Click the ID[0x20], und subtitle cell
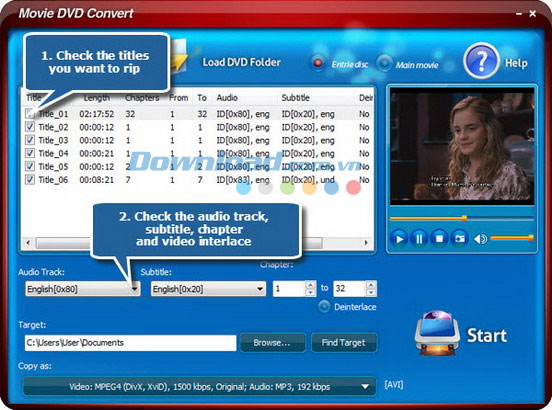The image size is (552, 410). [x=308, y=179]
